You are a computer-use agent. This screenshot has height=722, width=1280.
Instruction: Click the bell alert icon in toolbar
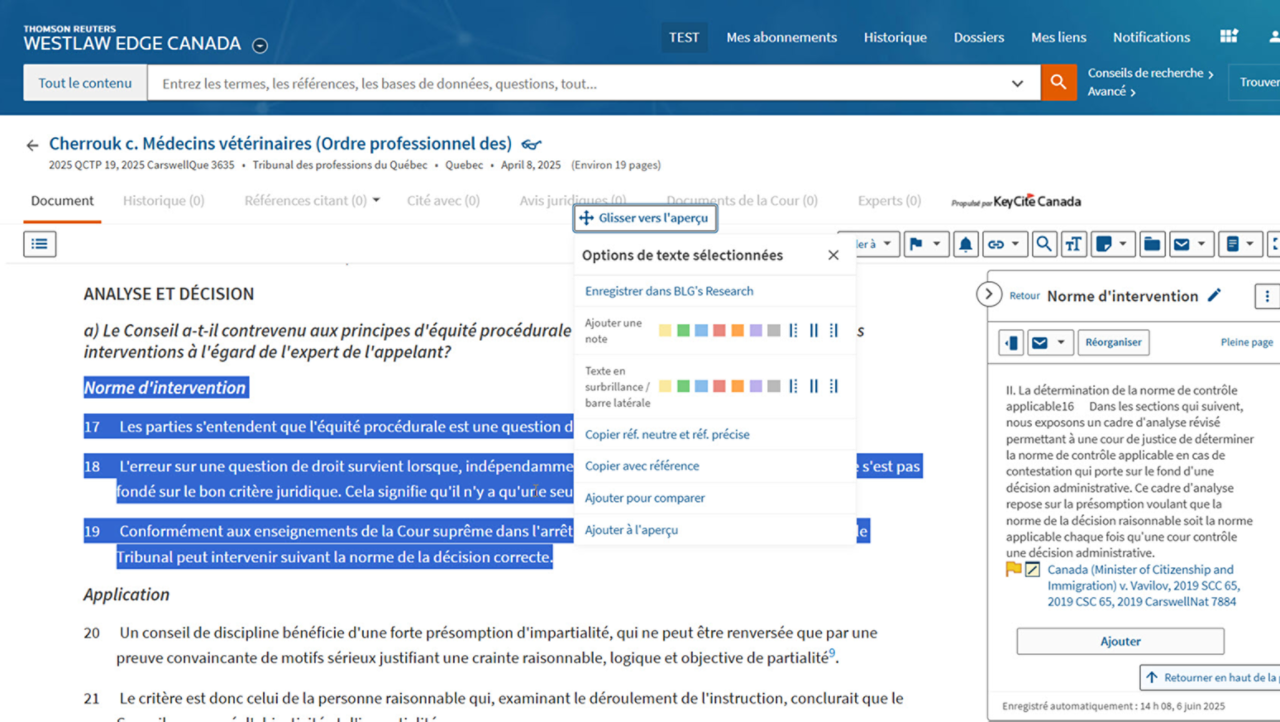coord(965,244)
